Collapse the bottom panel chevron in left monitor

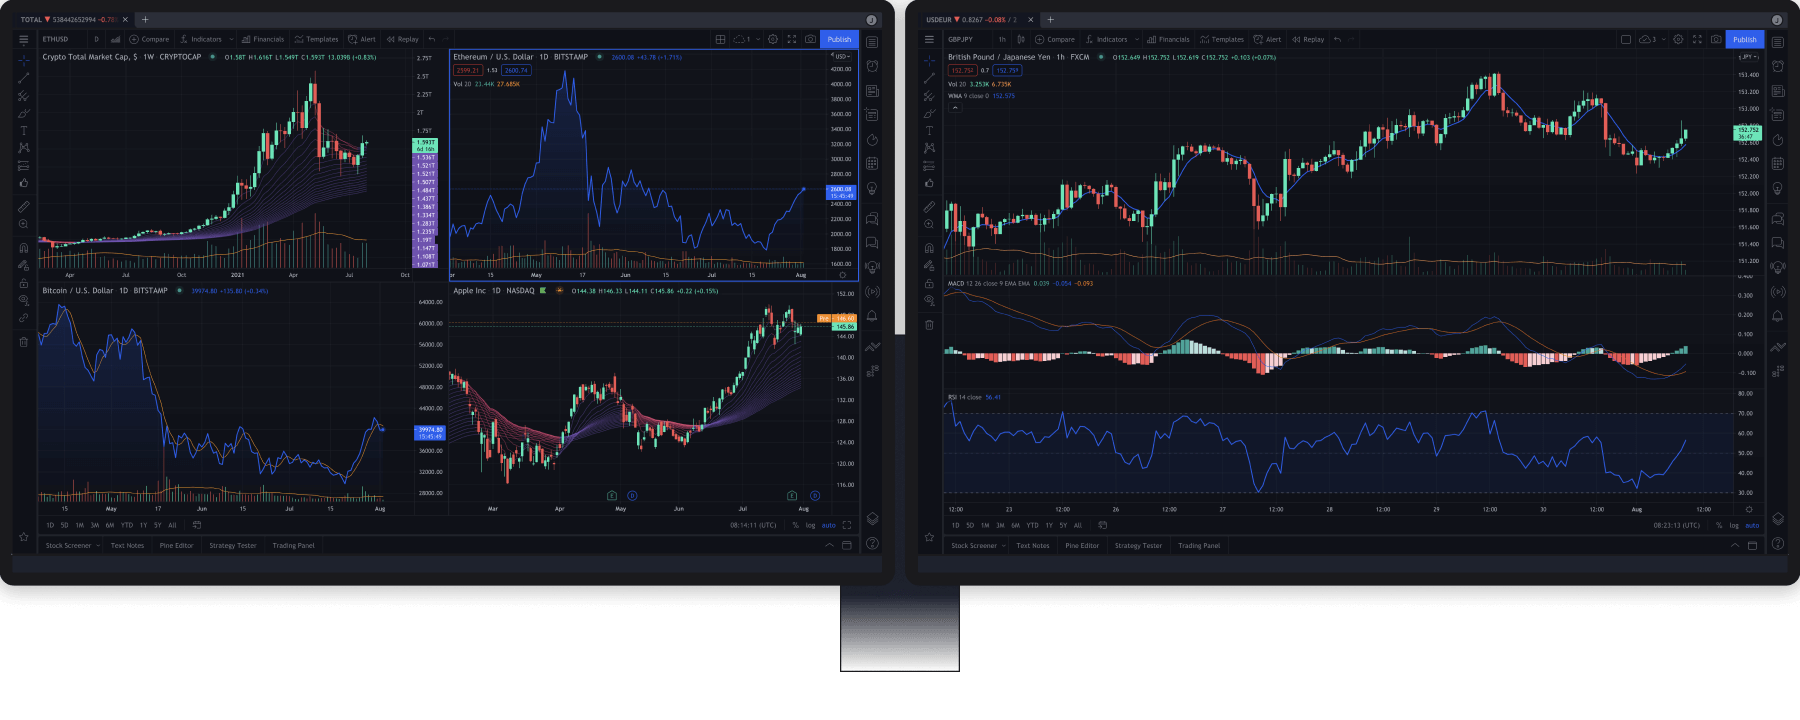pos(829,545)
